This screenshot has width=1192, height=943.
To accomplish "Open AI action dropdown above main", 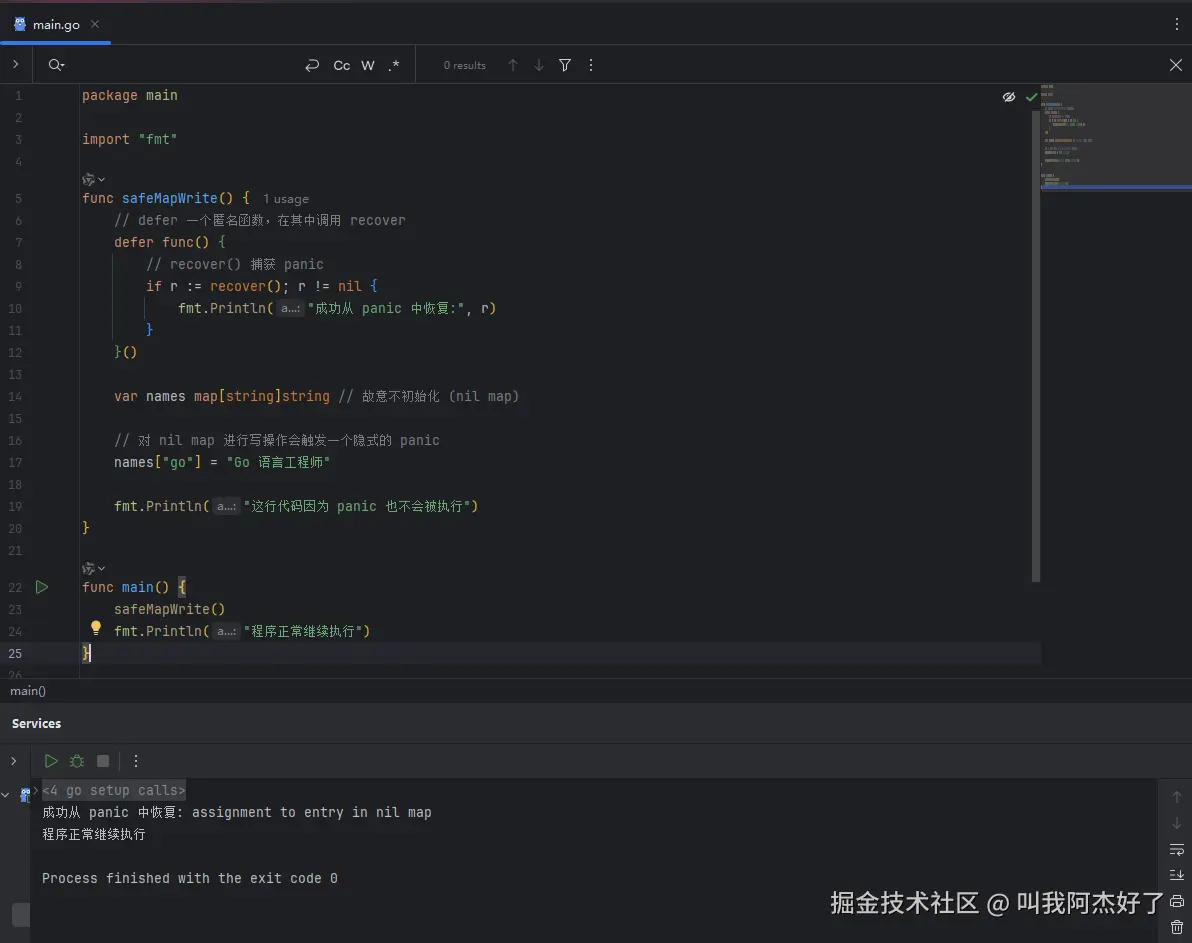I will coord(94,568).
